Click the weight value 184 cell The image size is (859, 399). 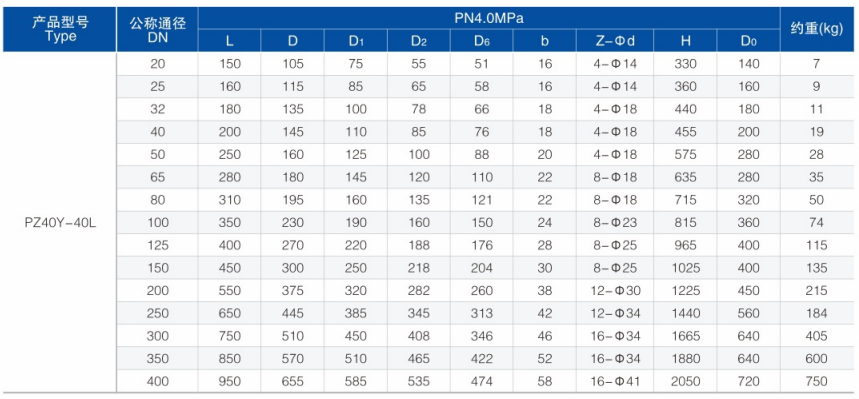coord(817,313)
